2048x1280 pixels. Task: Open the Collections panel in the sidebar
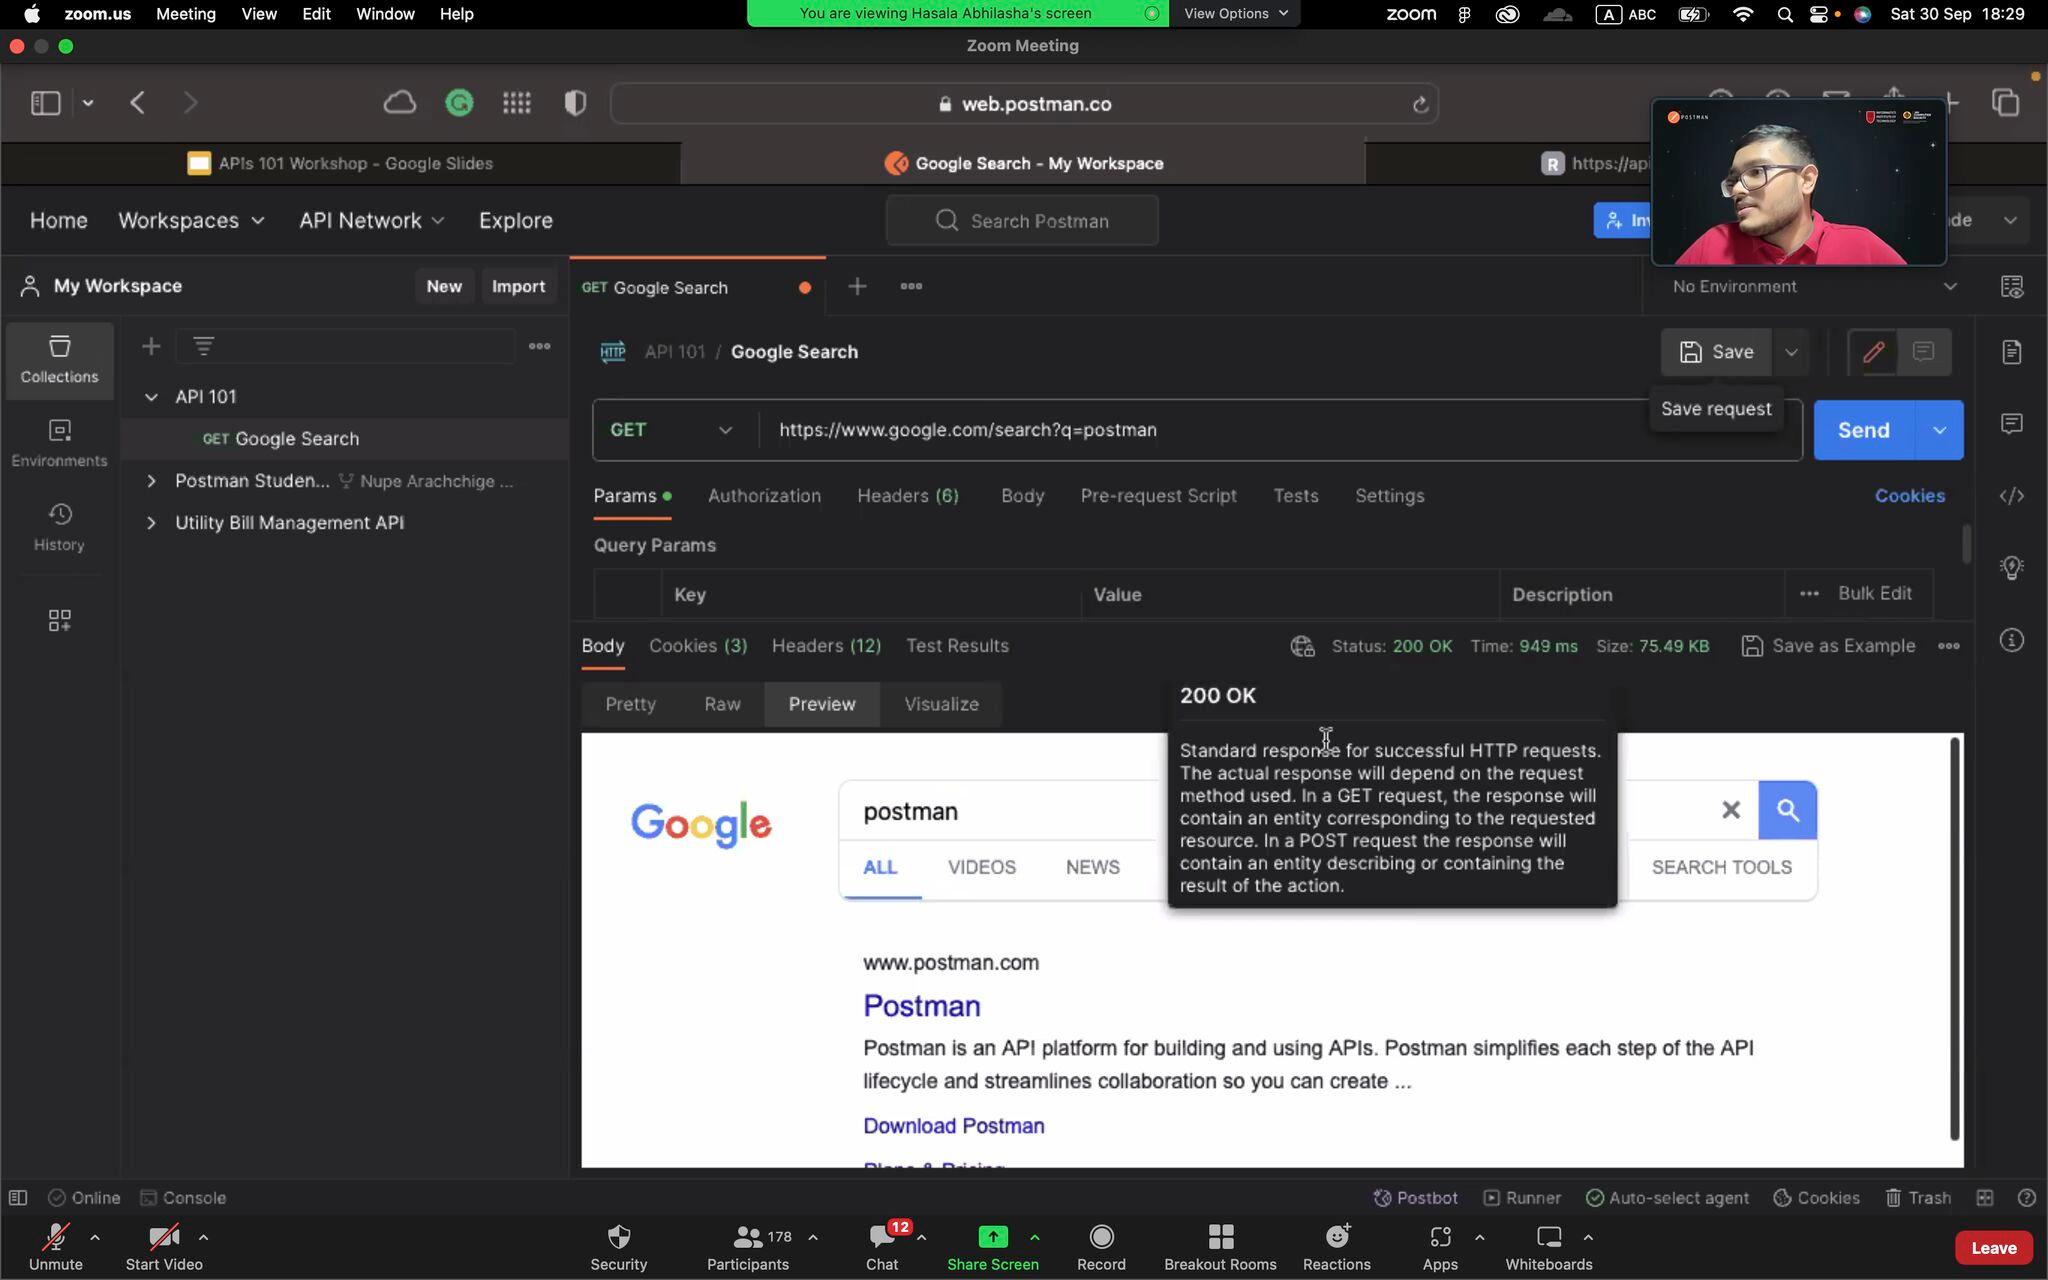pos(59,360)
